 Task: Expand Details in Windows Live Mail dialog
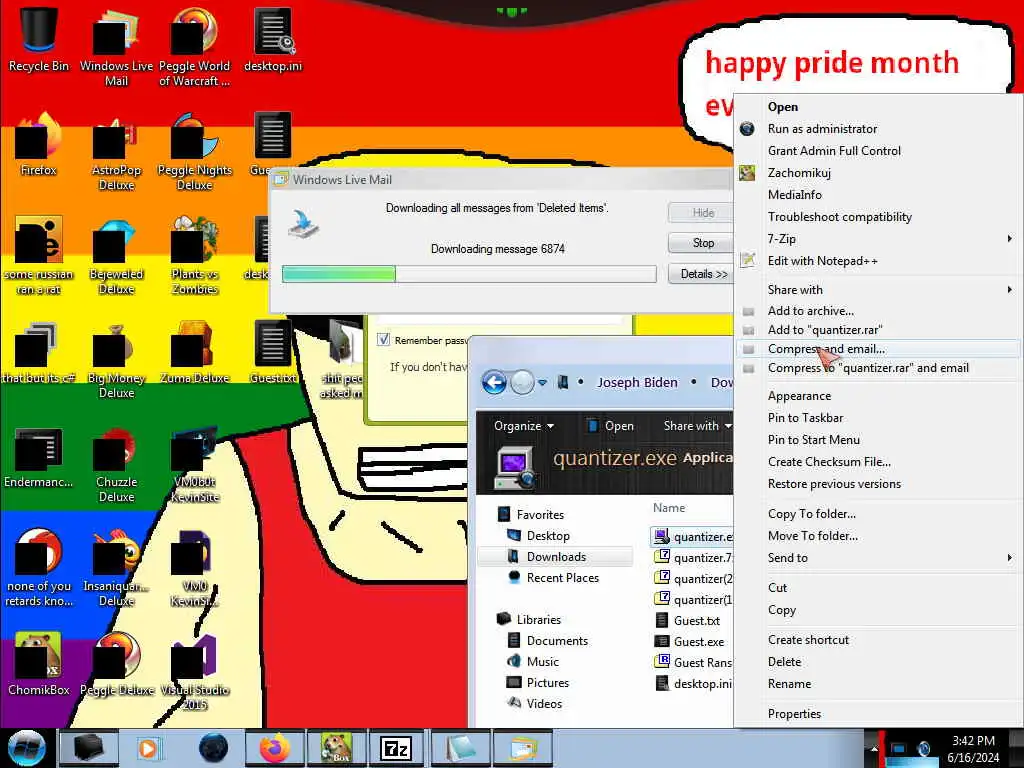coord(703,274)
